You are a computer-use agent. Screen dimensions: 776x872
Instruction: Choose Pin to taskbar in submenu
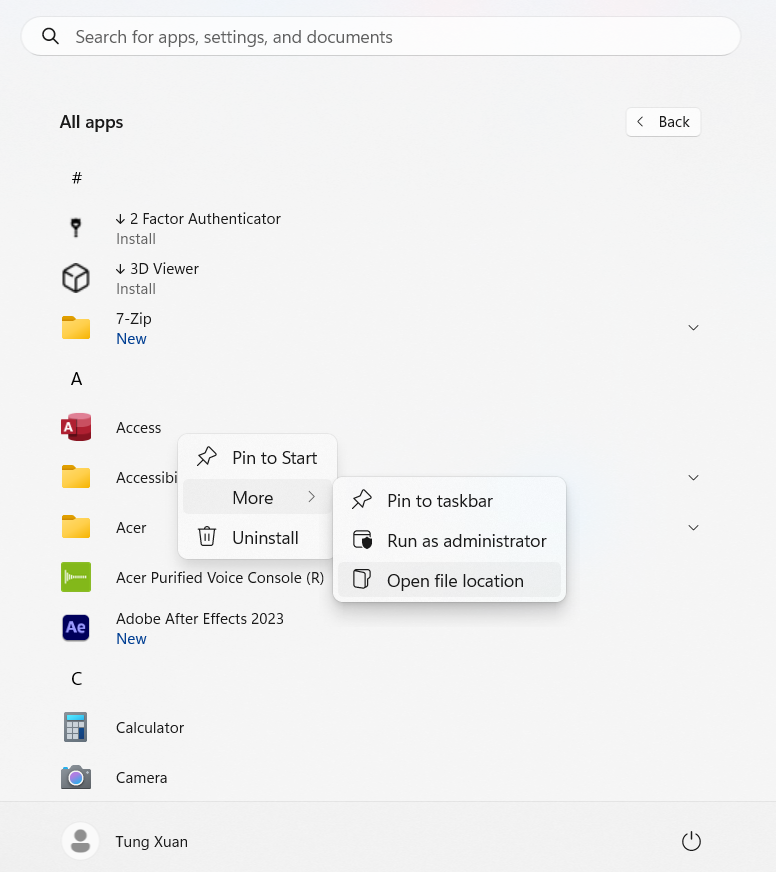(449, 501)
